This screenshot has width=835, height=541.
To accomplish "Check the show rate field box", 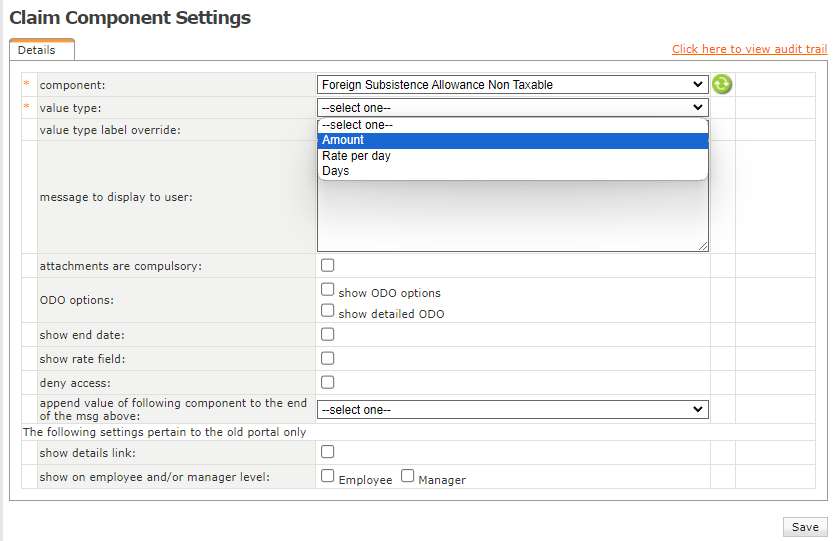I will point(328,358).
